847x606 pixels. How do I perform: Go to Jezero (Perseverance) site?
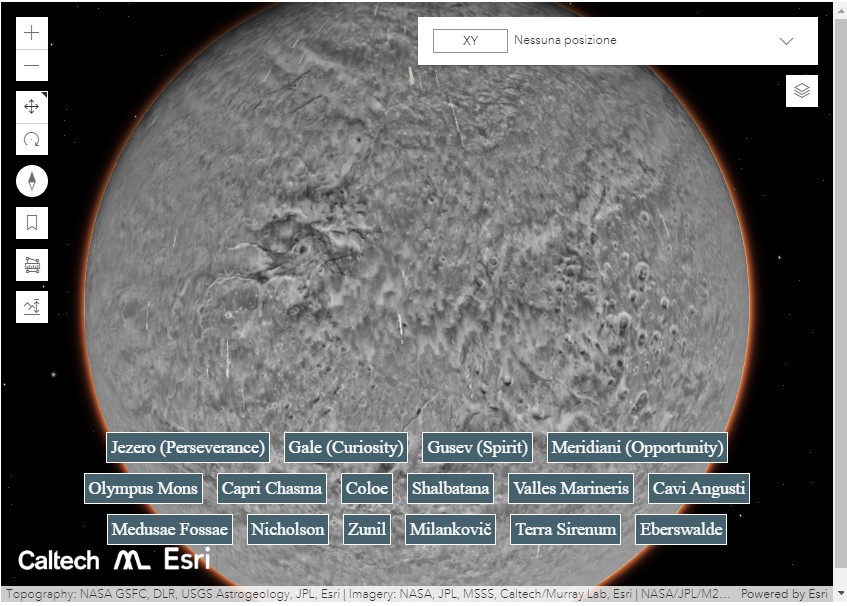click(x=188, y=447)
